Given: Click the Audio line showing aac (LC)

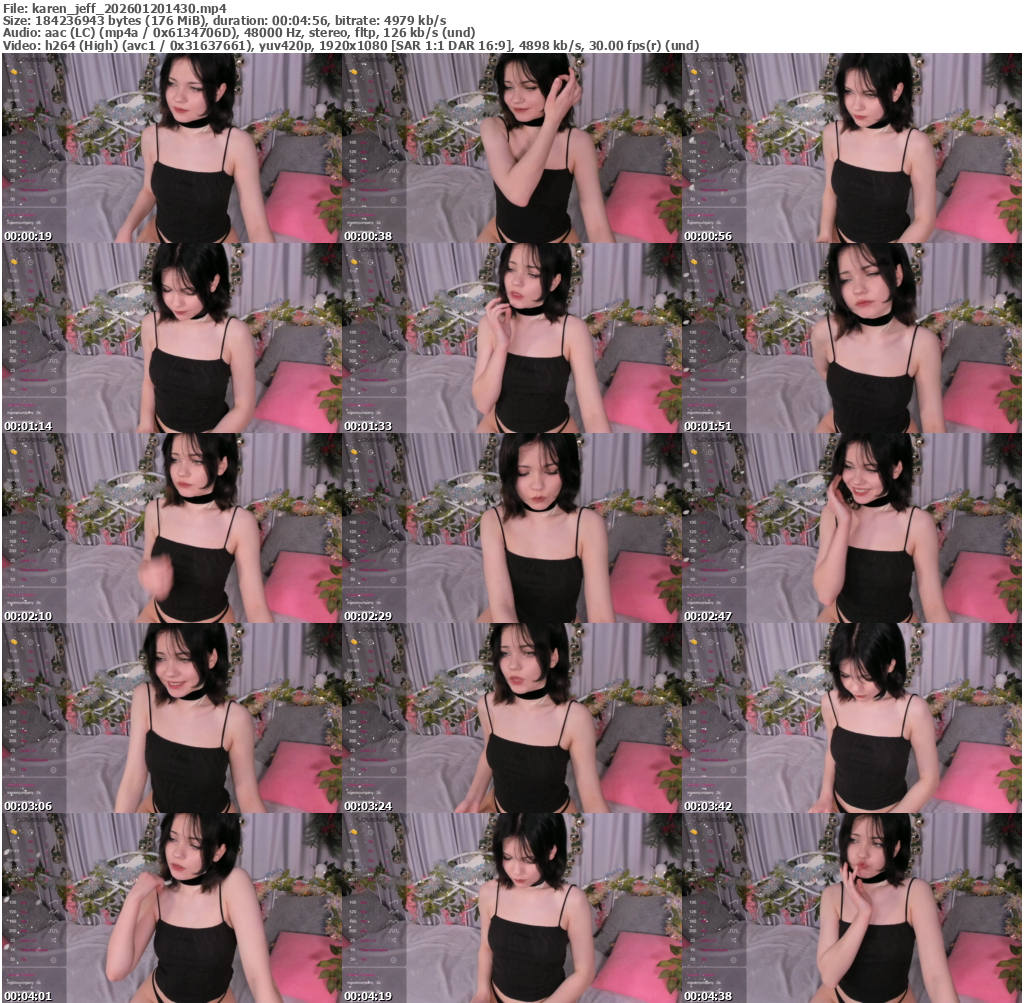Looking at the screenshot, I should pos(239,33).
